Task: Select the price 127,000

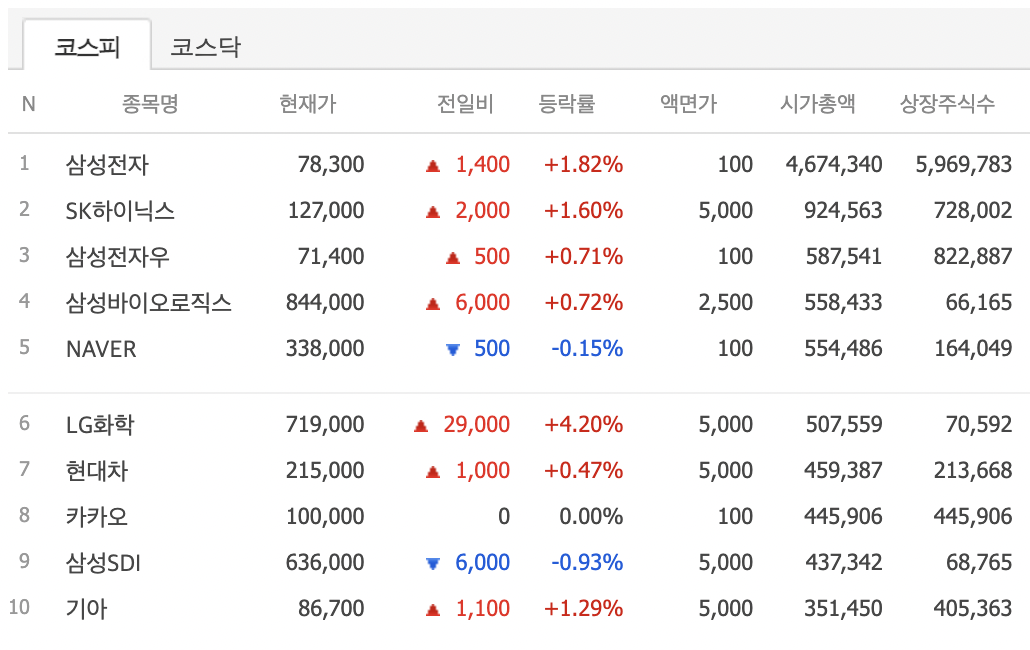Action: 326,210
